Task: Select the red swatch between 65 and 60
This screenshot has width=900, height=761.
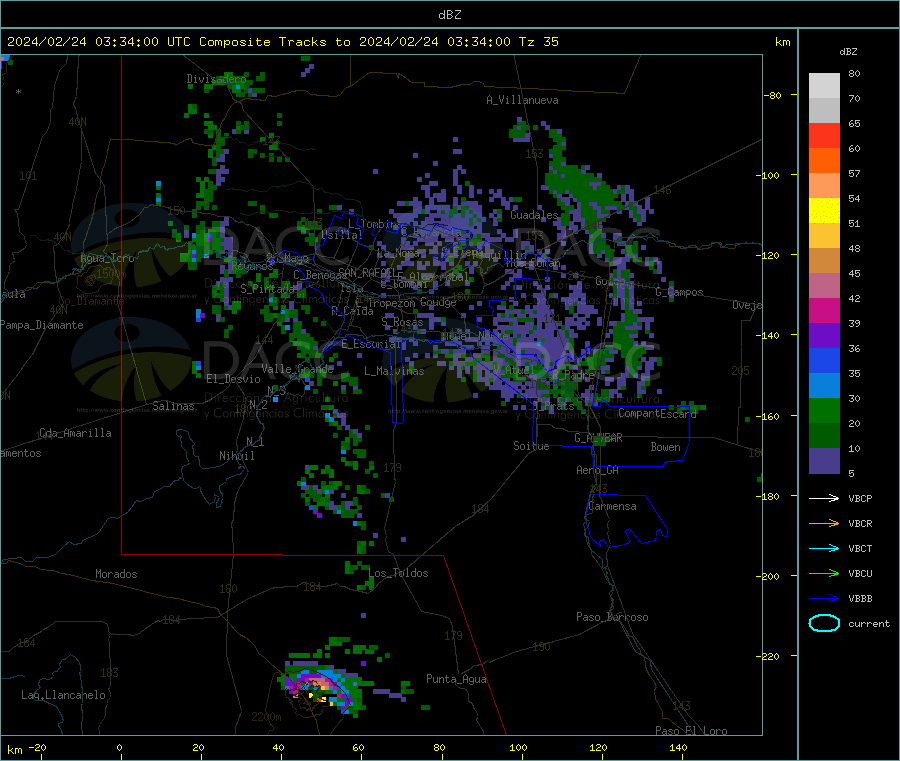Action: [x=824, y=135]
